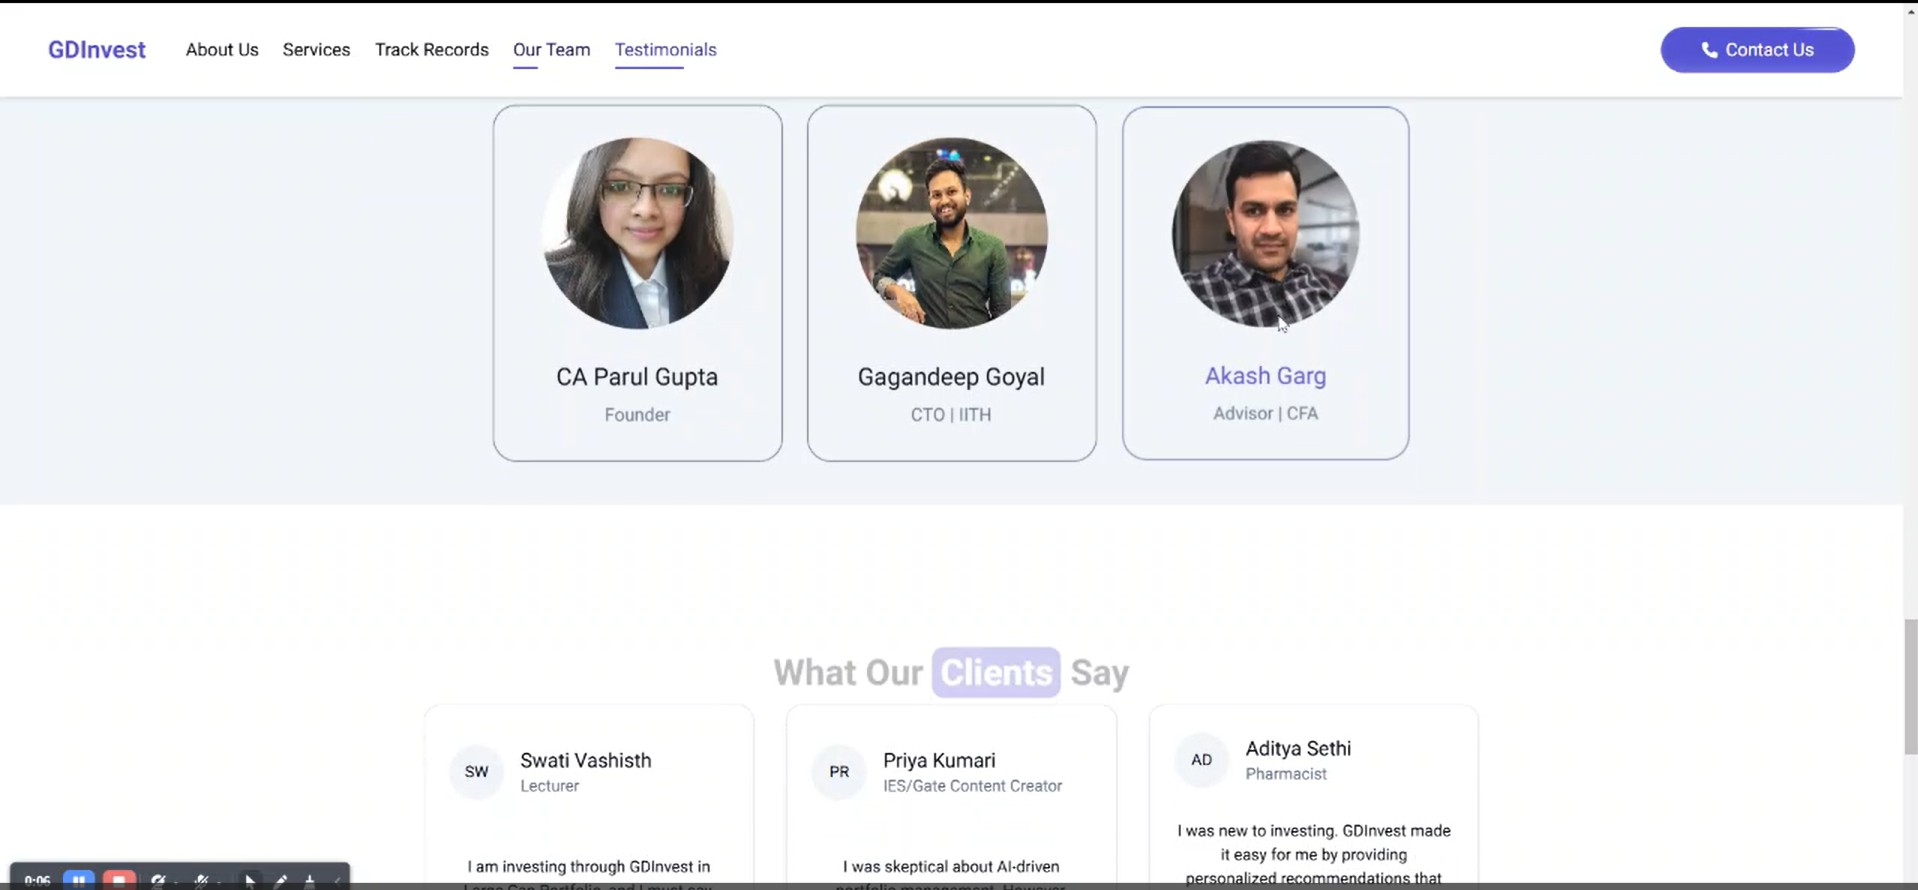Click the highlighted Clients word
This screenshot has height=890, width=1918.
click(x=996, y=673)
